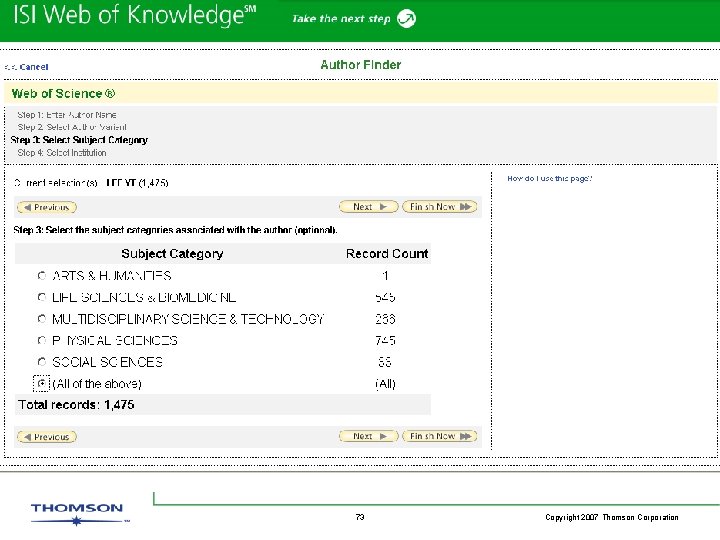Click the Step 2: Select Author Variant text
Image resolution: width=720 pixels, height=540 pixels.
coord(72,127)
